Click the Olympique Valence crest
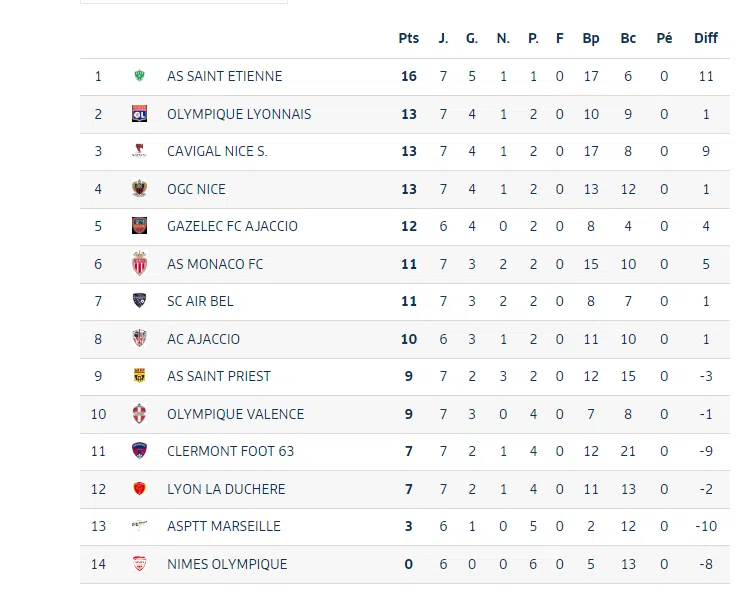Viewport: 743px width, 608px height. [140, 414]
